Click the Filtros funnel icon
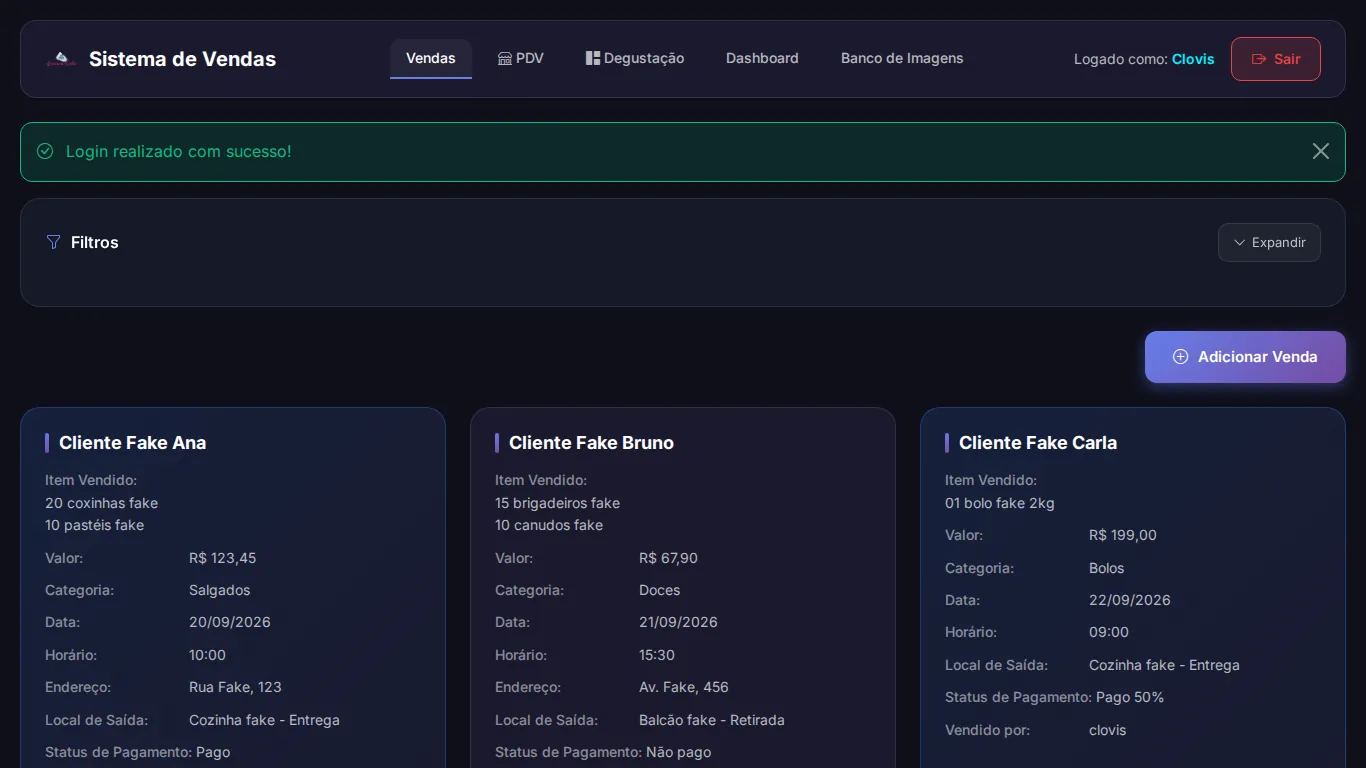Screen dimensions: 1366x768 point(54,242)
